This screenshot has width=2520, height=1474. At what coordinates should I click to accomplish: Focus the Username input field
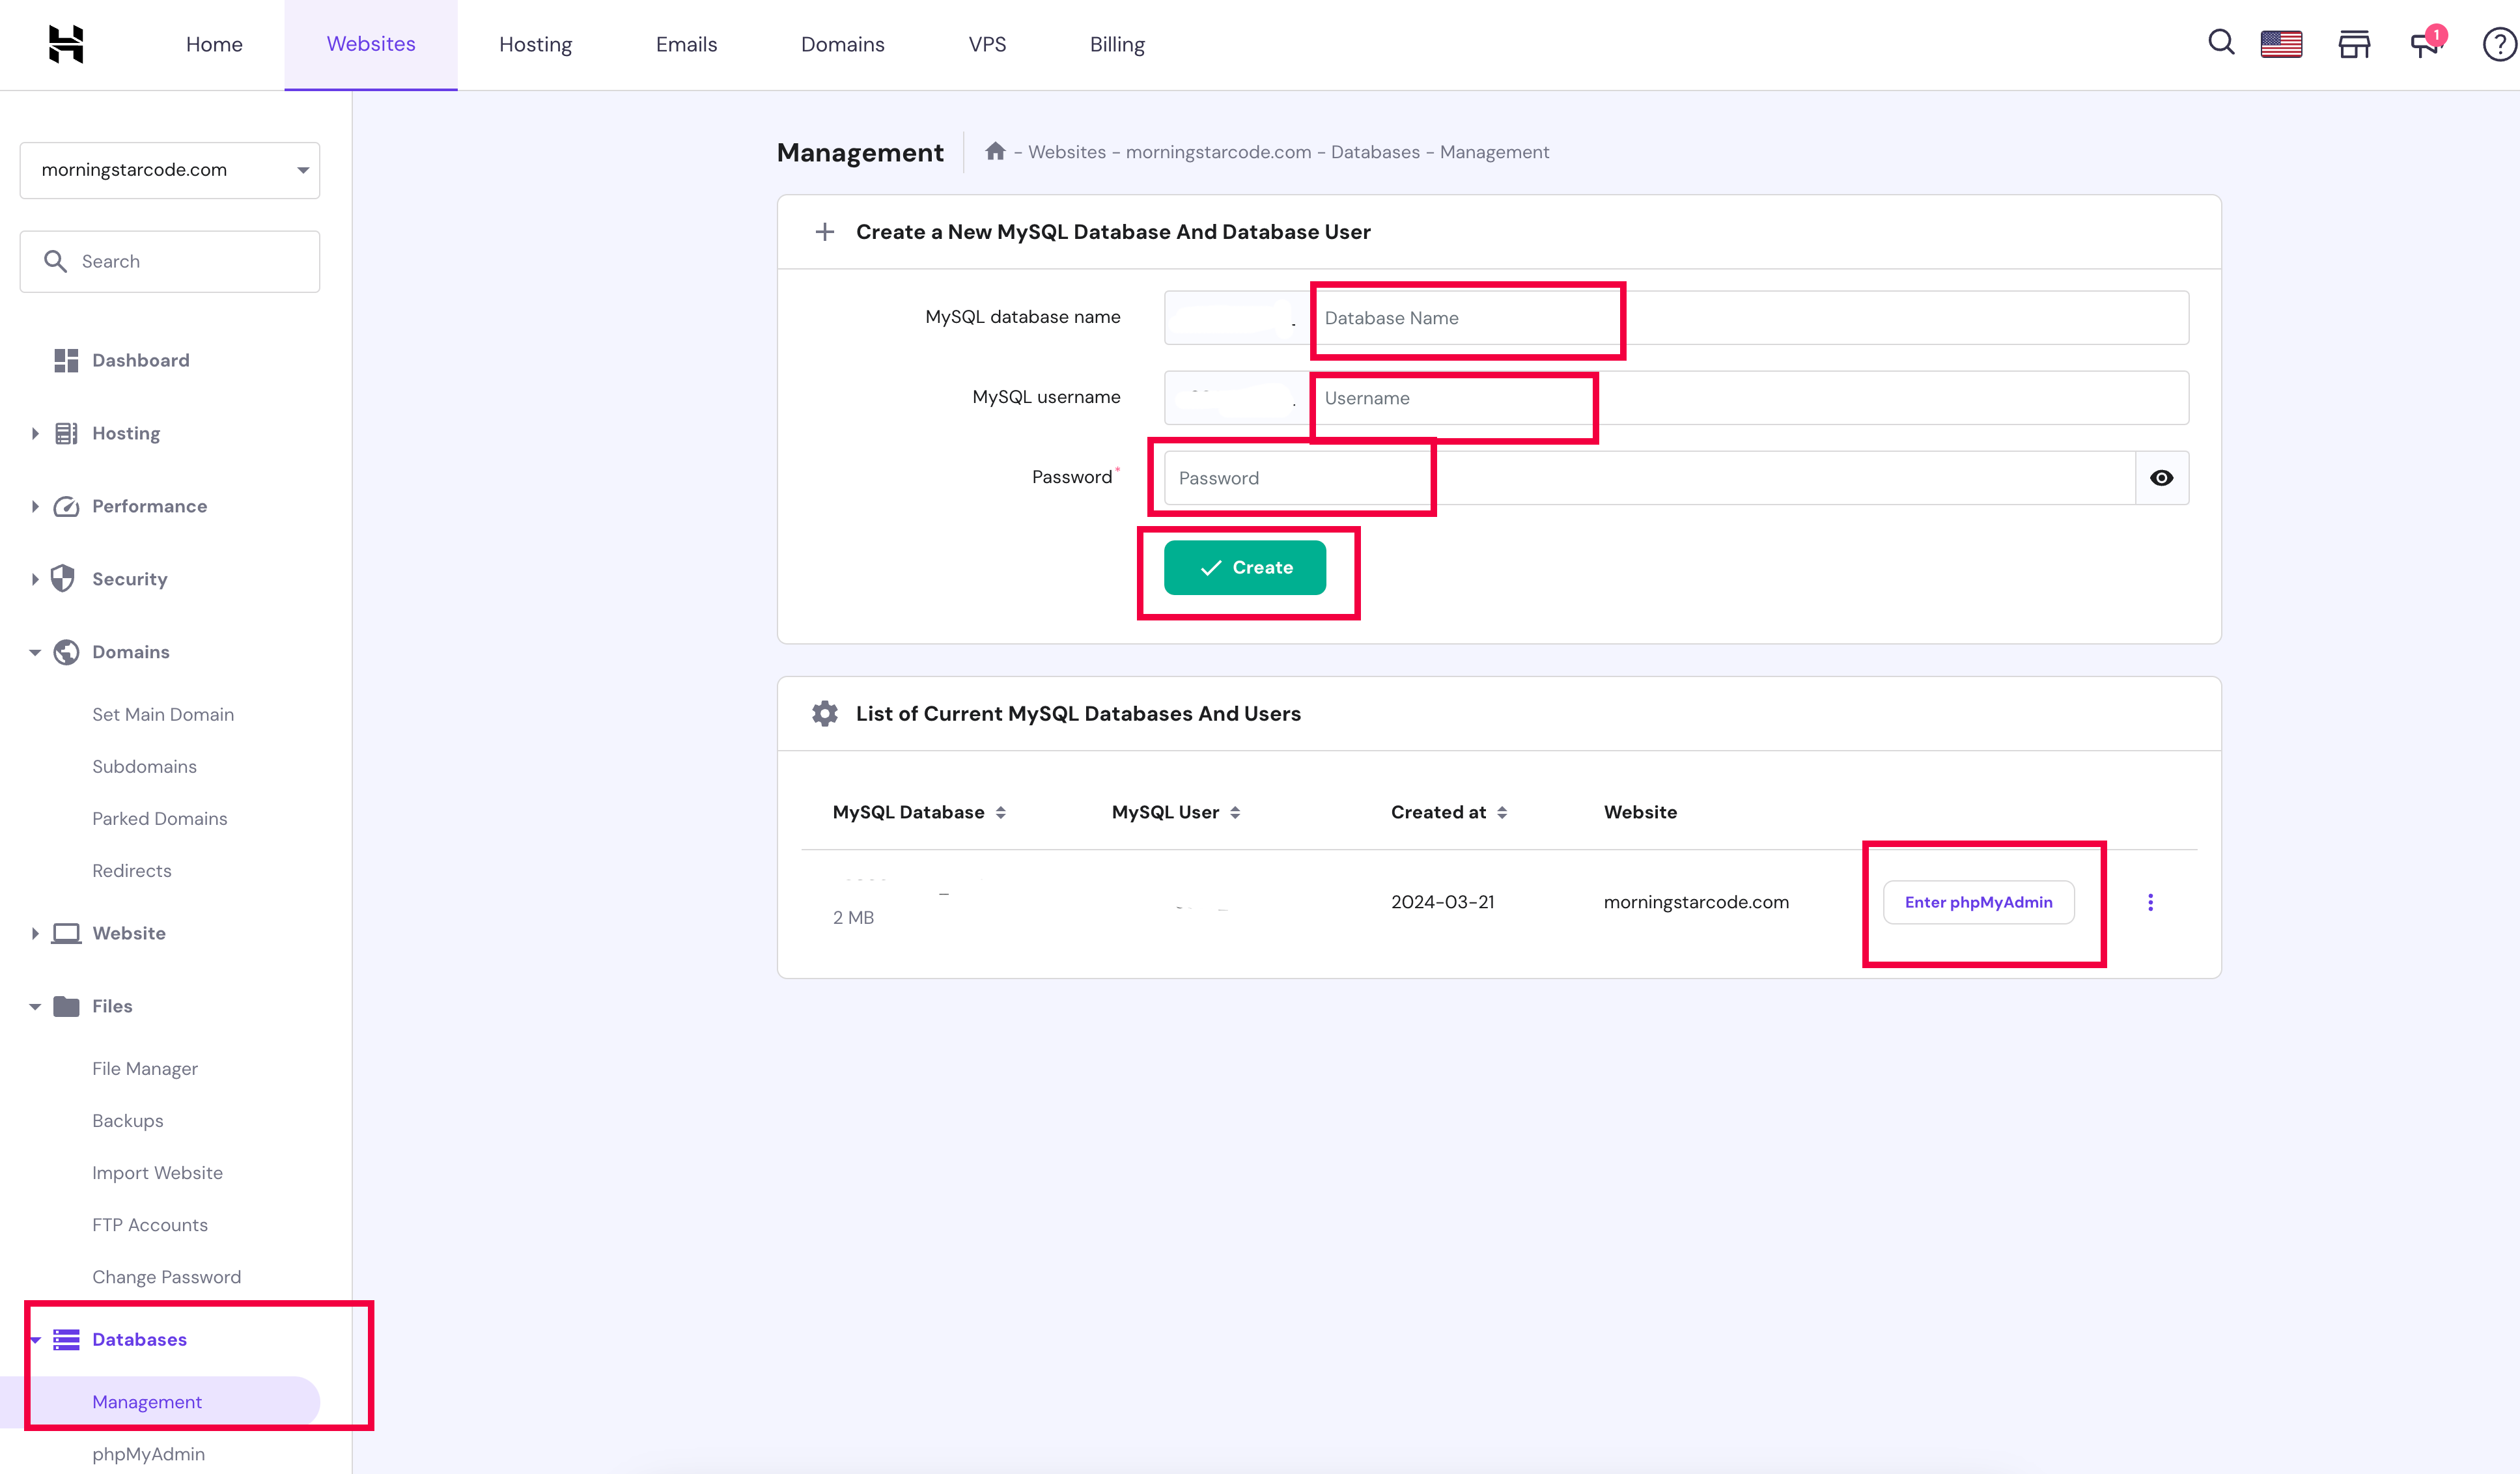[x=1749, y=398]
